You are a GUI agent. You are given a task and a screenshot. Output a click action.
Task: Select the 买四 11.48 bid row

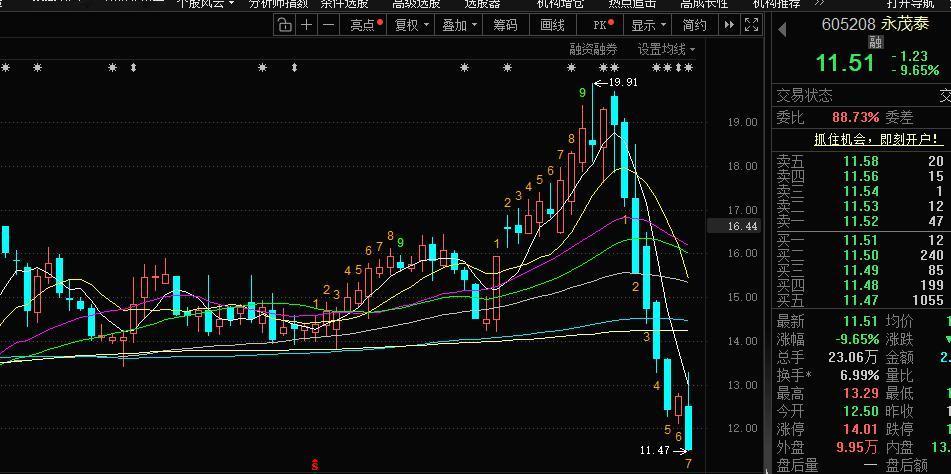point(861,285)
